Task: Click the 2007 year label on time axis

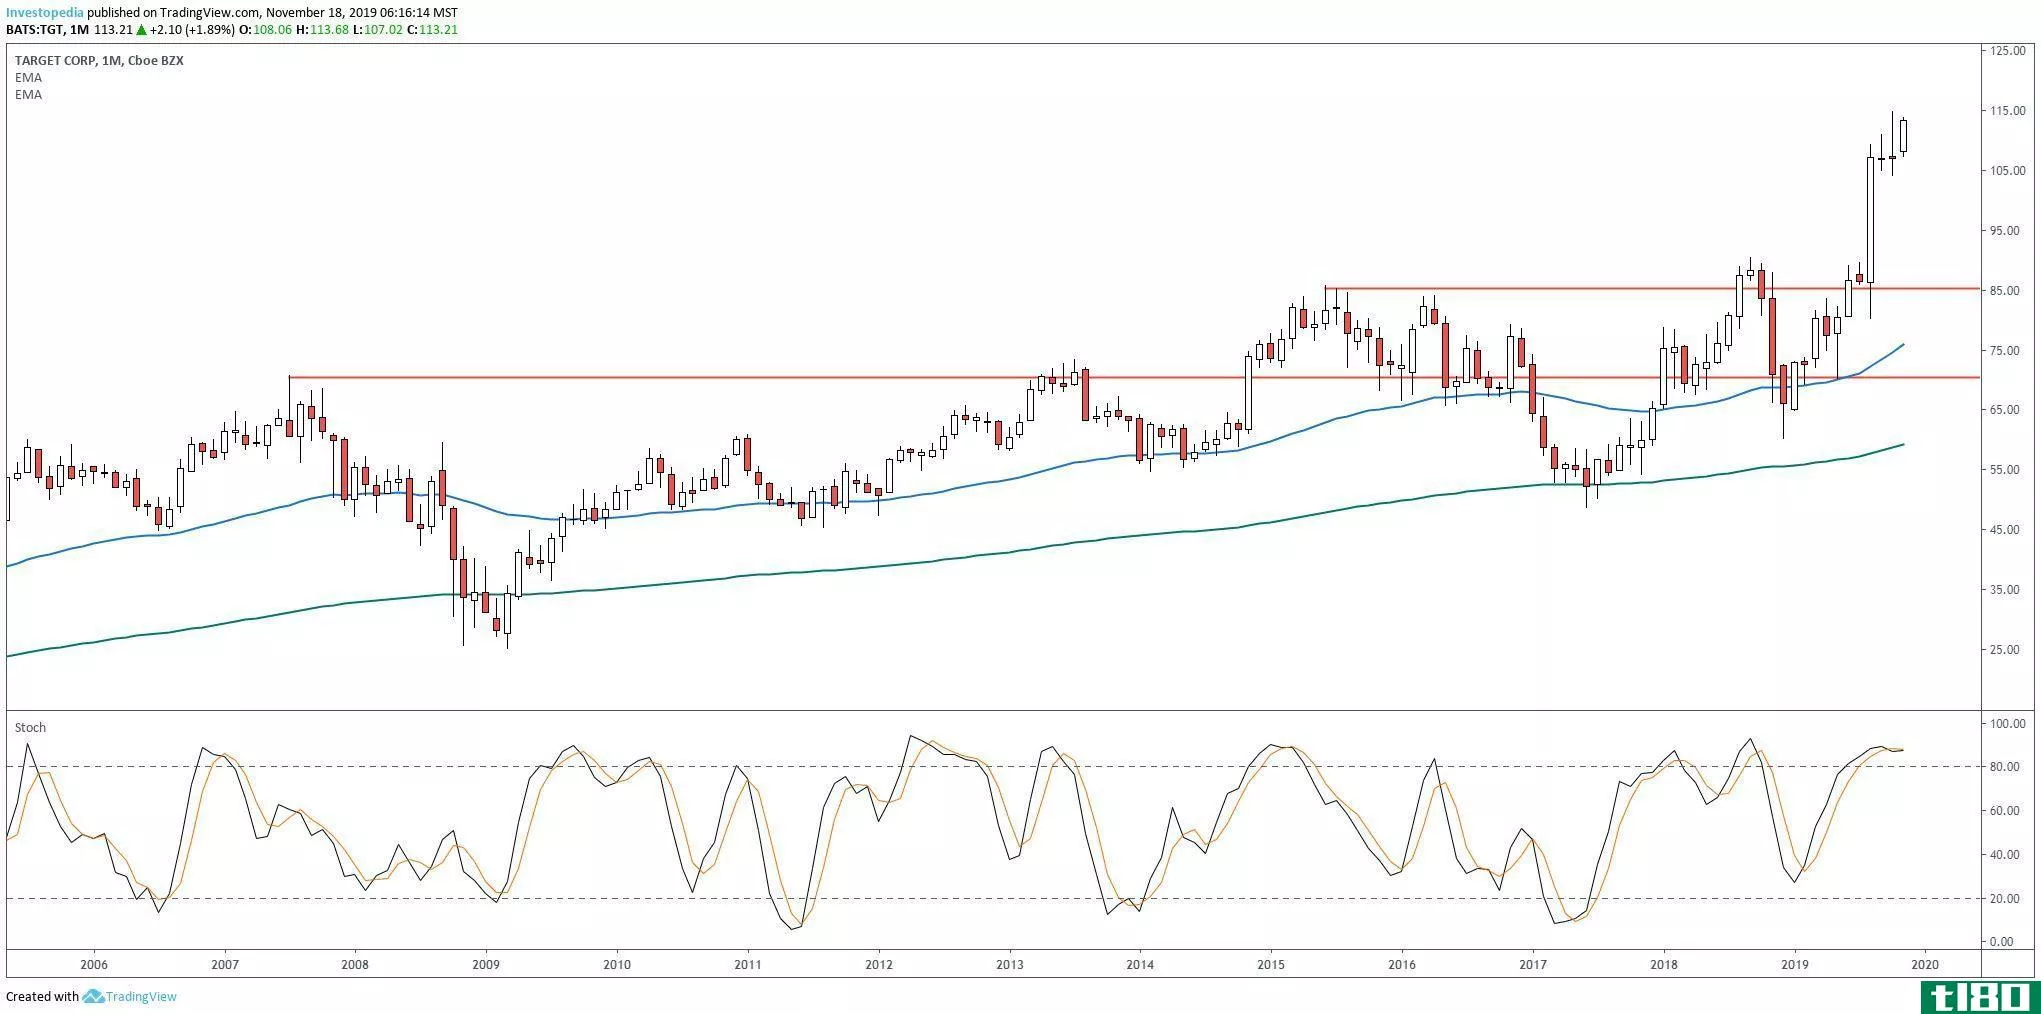Action: tap(224, 964)
